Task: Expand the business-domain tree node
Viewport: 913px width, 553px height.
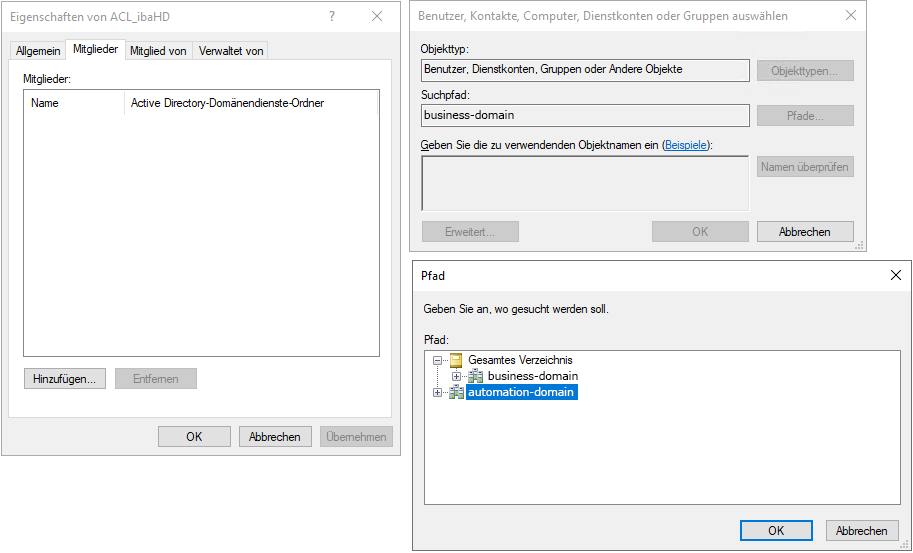Action: [456, 376]
